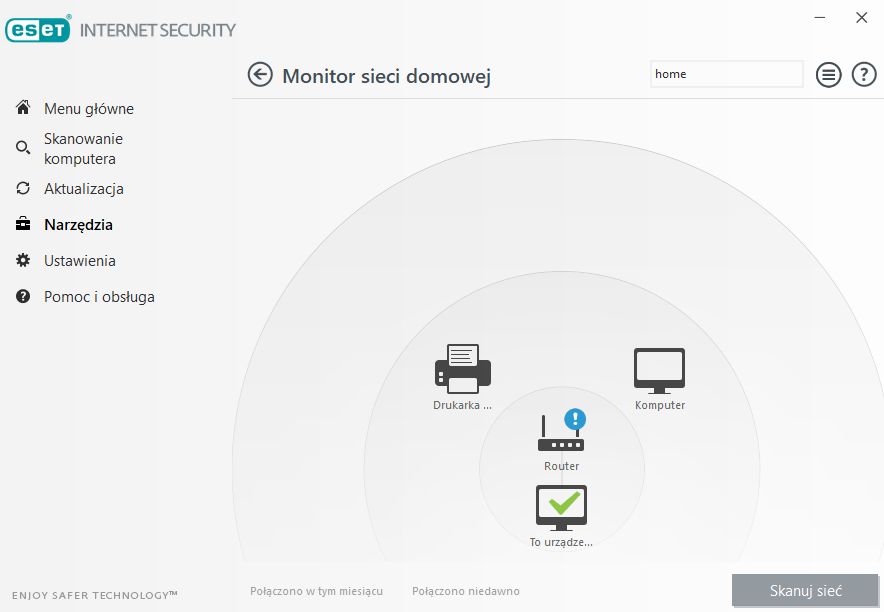Click the Router label text
884x612 pixels.
tap(562, 466)
